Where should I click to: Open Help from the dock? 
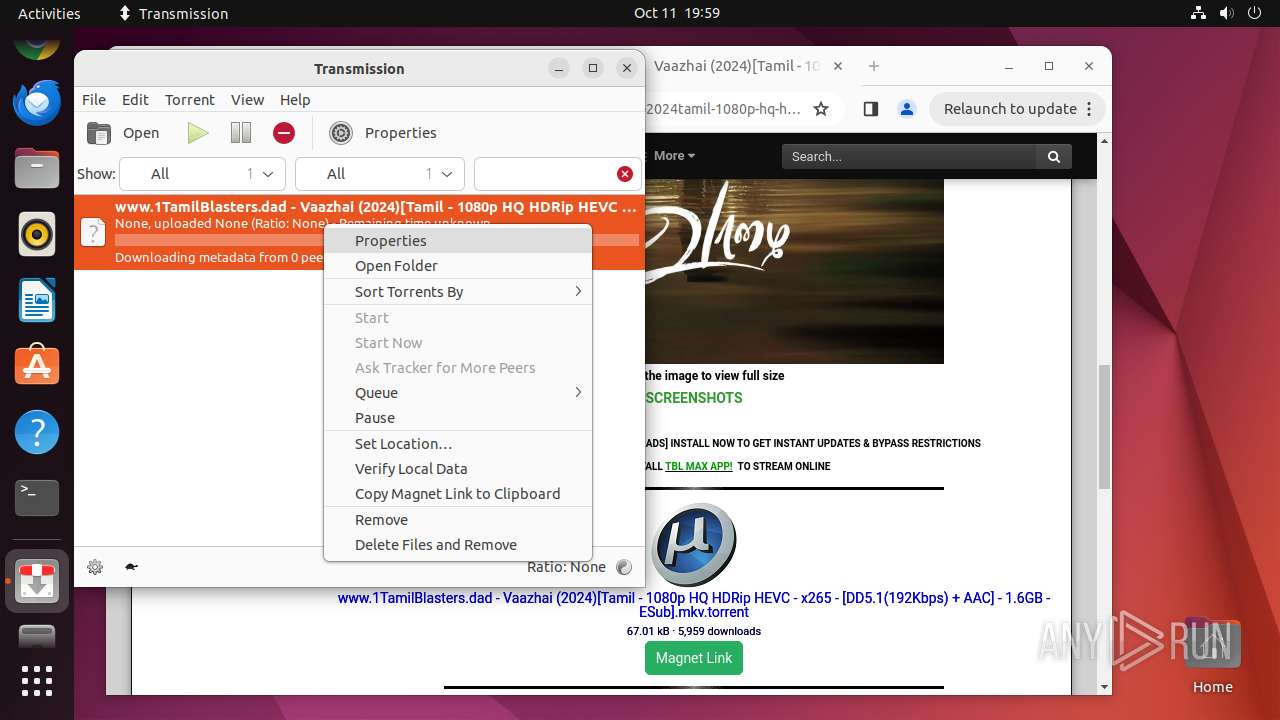pyautogui.click(x=37, y=432)
